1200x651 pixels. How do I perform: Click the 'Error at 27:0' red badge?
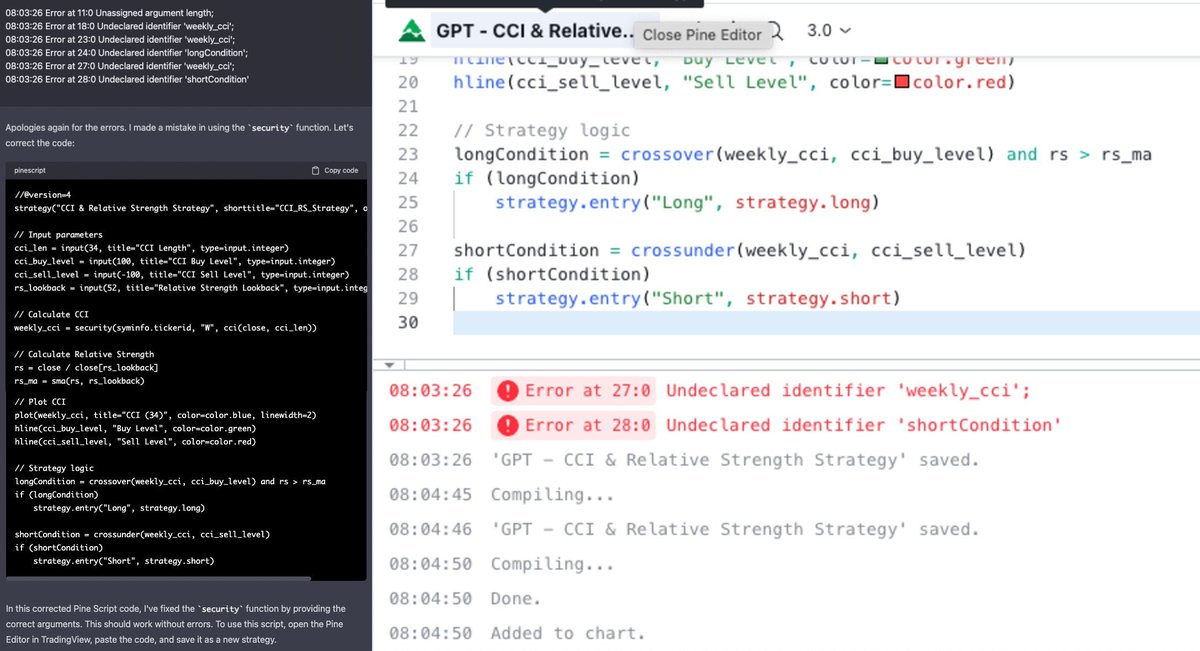tap(573, 390)
